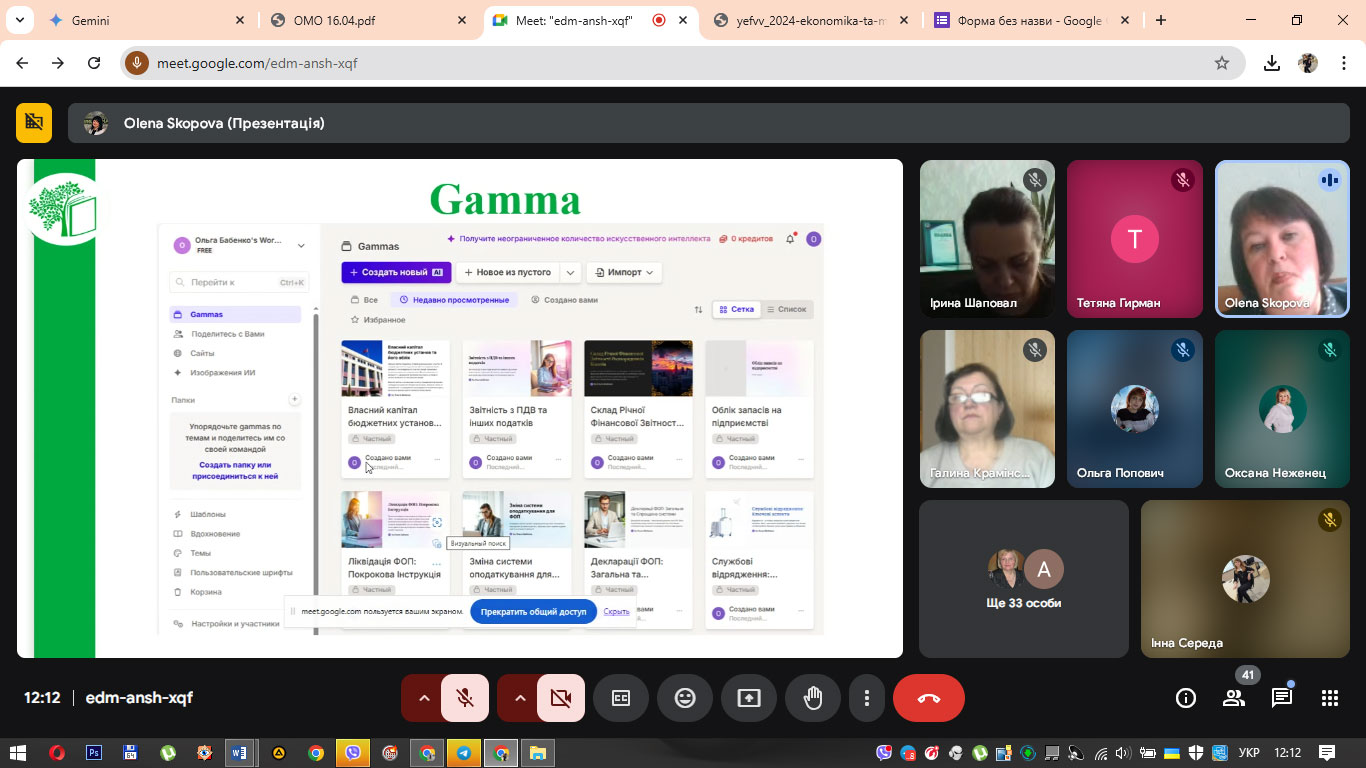Viewport: 1366px width, 768px height.
Task: Open the present screen option
Action: pyautogui.click(x=749, y=698)
